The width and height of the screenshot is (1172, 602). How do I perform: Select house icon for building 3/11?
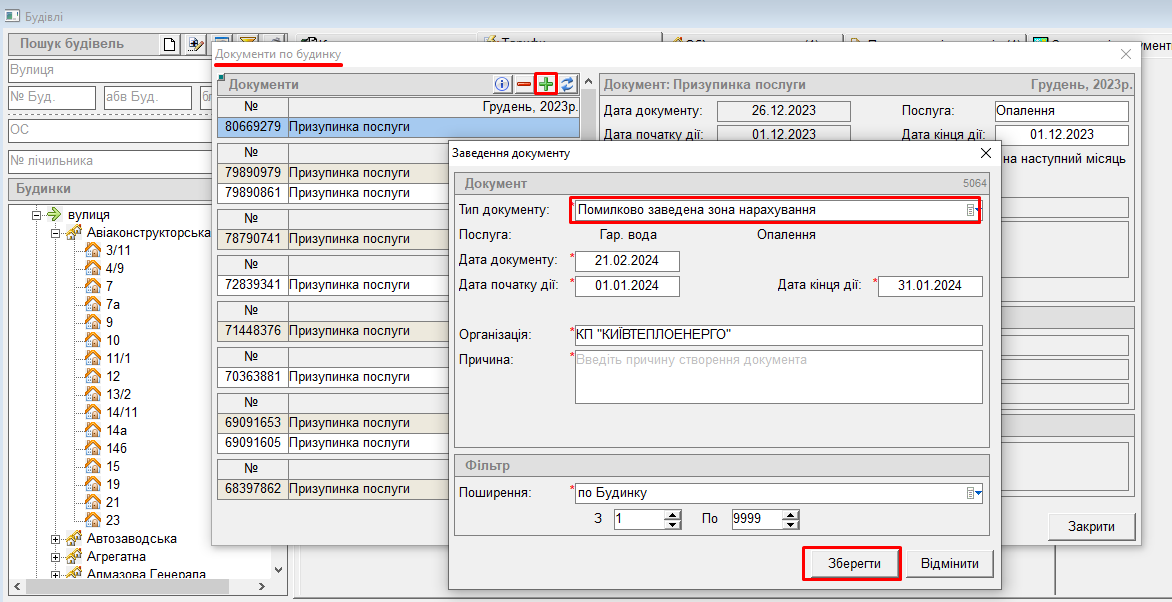pos(93,250)
